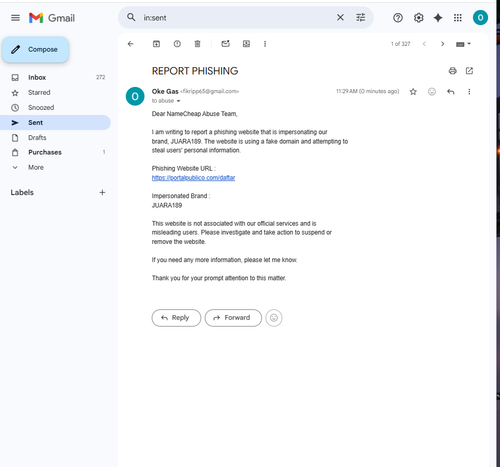Open the Support help icon
Image resolution: width=500 pixels, height=467 pixels.
[x=398, y=18]
